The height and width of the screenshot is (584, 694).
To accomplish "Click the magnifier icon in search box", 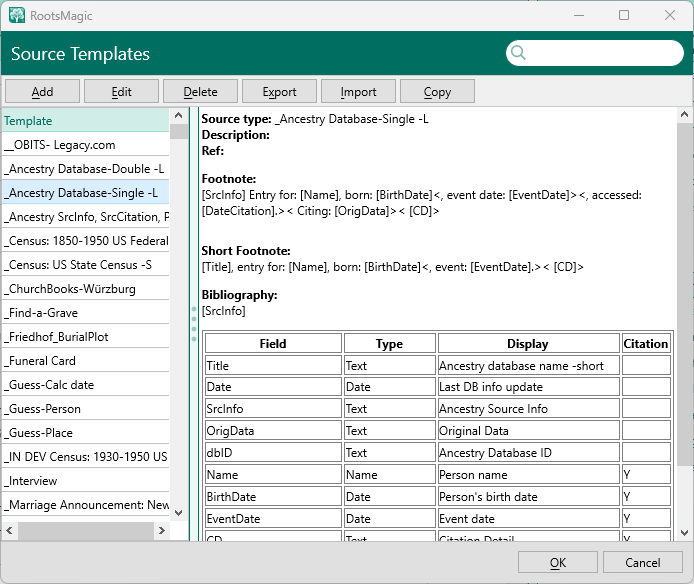I will (x=518, y=54).
